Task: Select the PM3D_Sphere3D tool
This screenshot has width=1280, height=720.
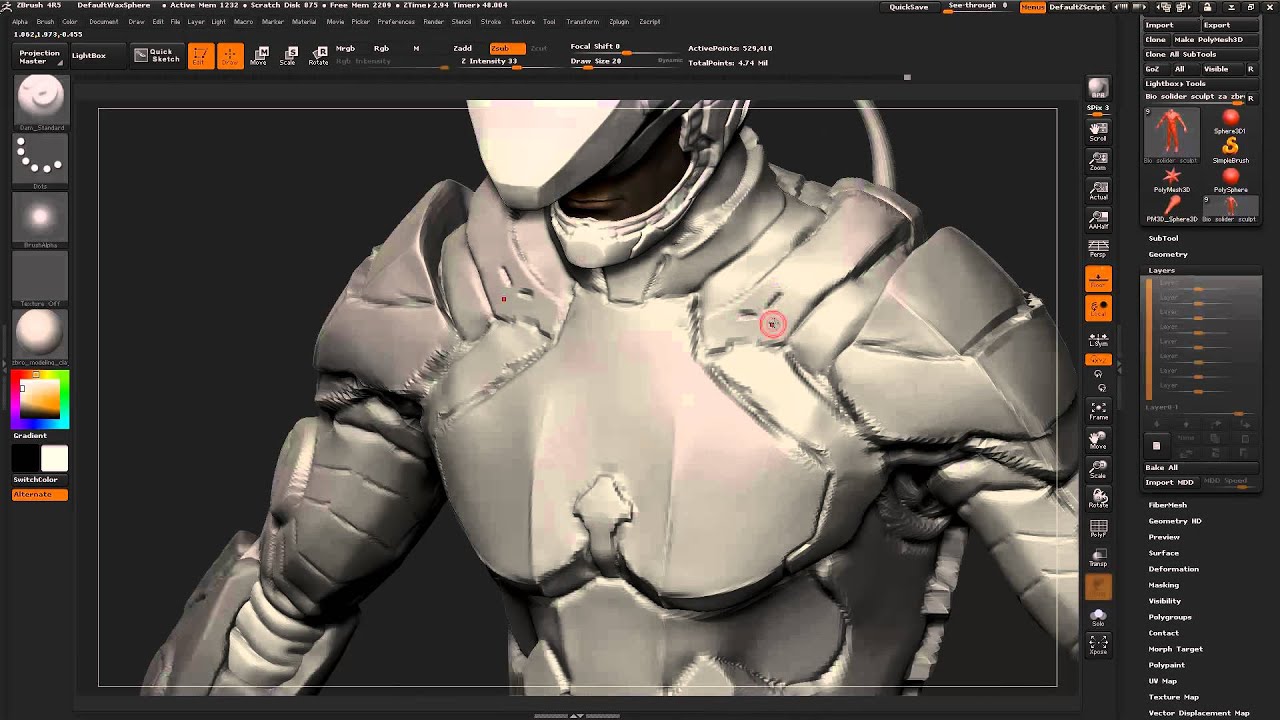Action: (1172, 209)
